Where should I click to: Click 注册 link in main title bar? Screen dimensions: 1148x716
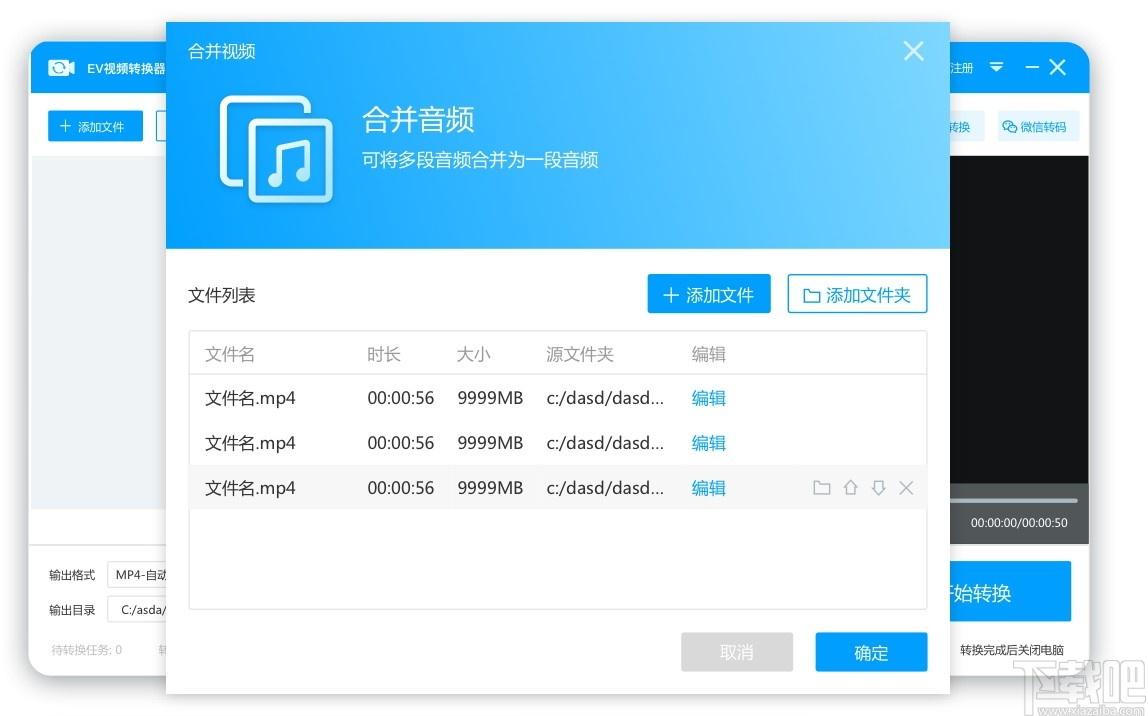pyautogui.click(x=961, y=68)
